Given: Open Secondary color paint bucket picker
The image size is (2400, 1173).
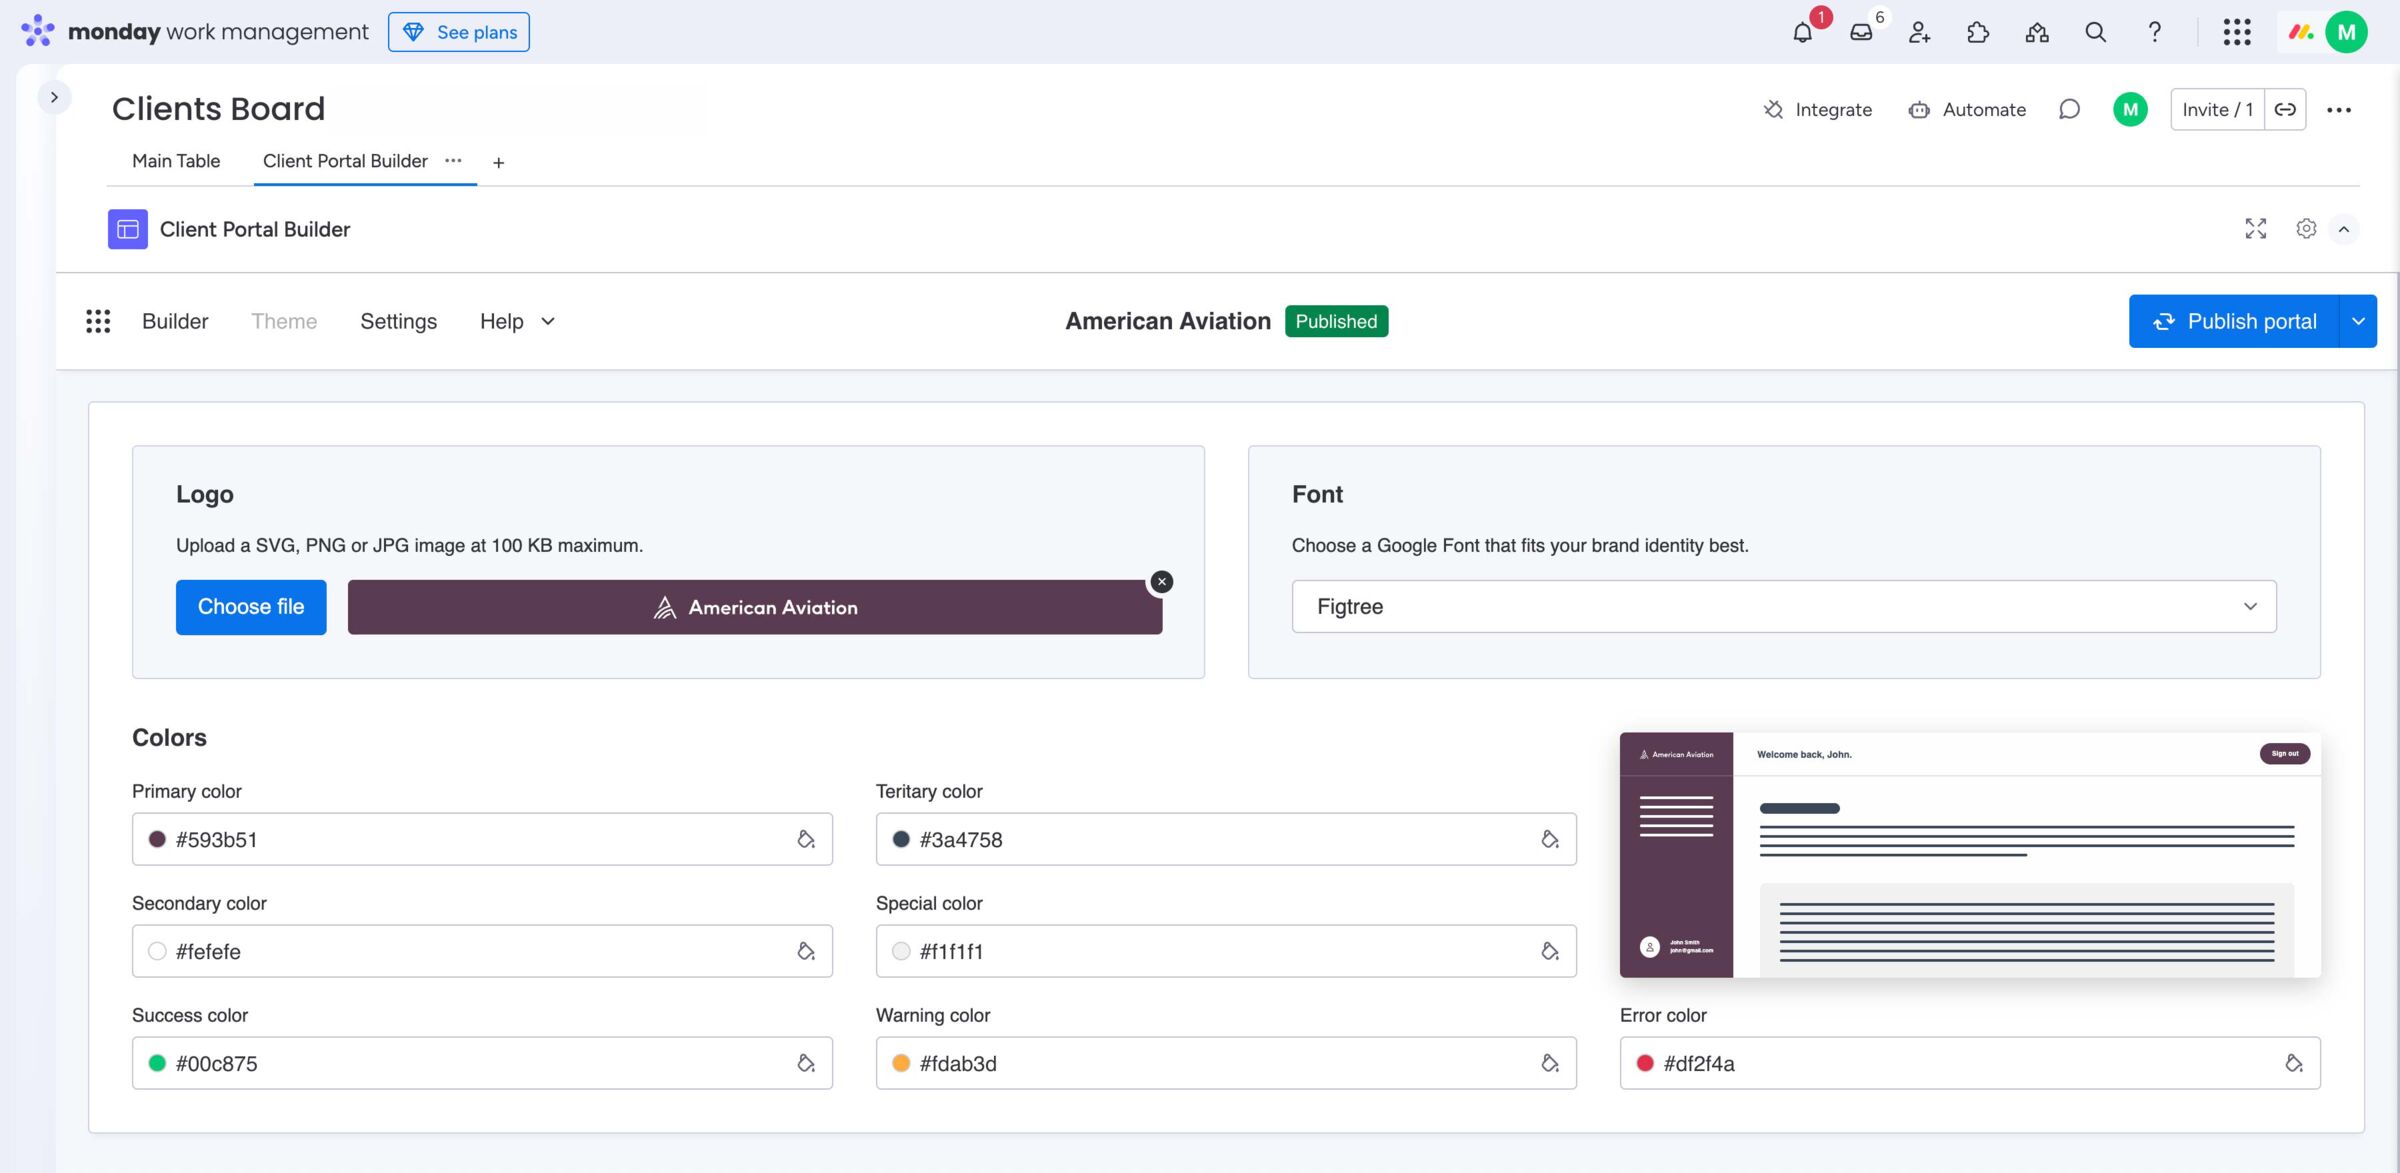Looking at the screenshot, I should tap(806, 951).
